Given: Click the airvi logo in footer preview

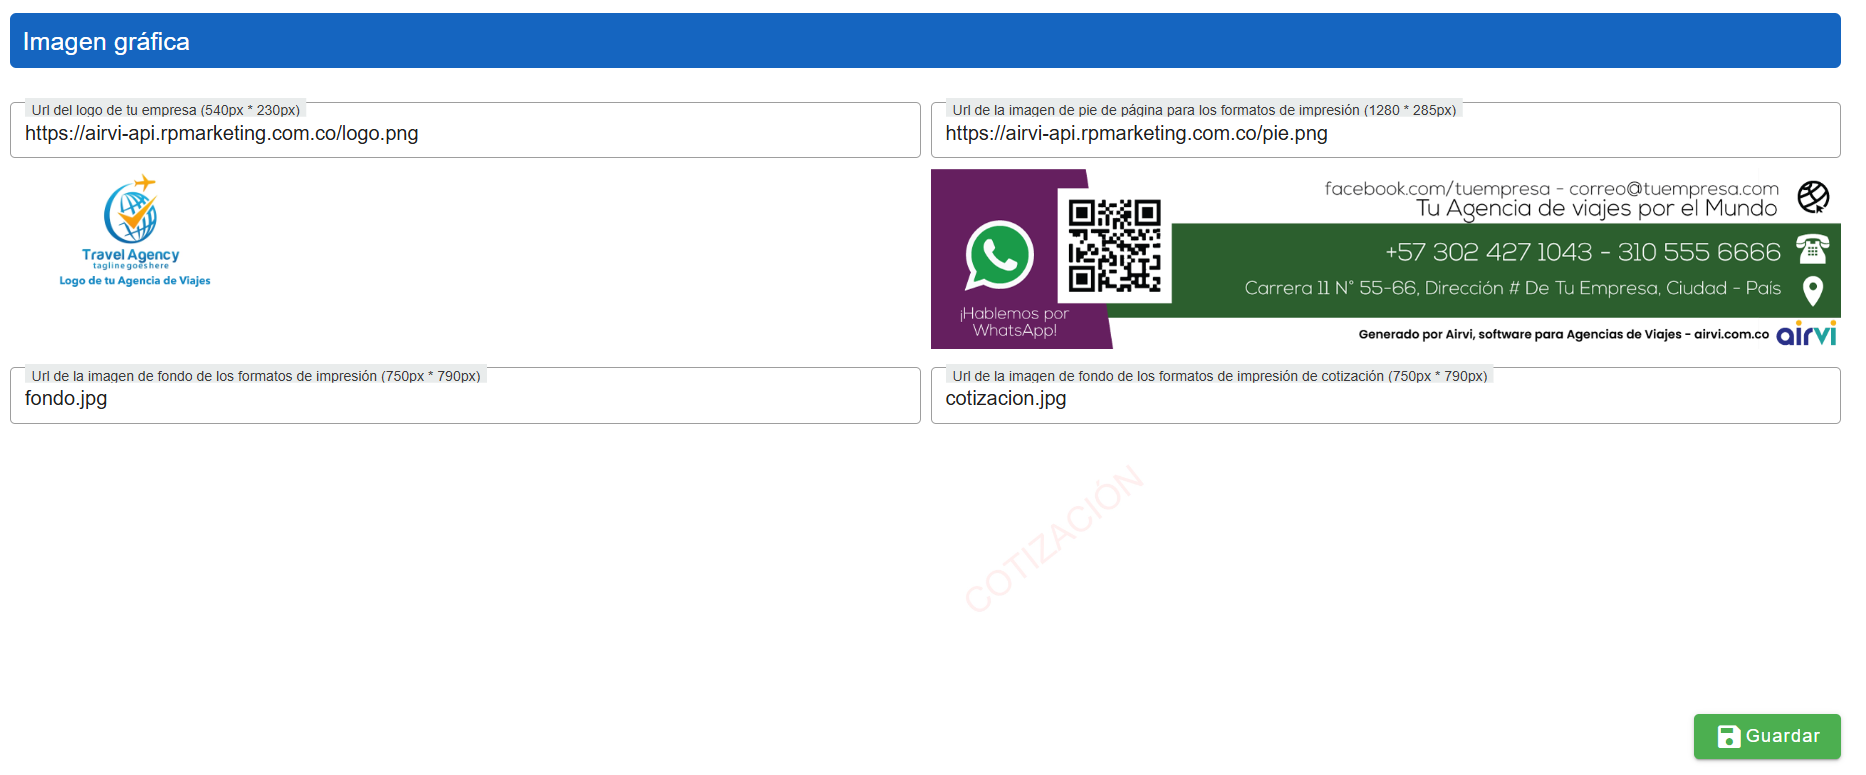Looking at the screenshot, I should point(1806,333).
